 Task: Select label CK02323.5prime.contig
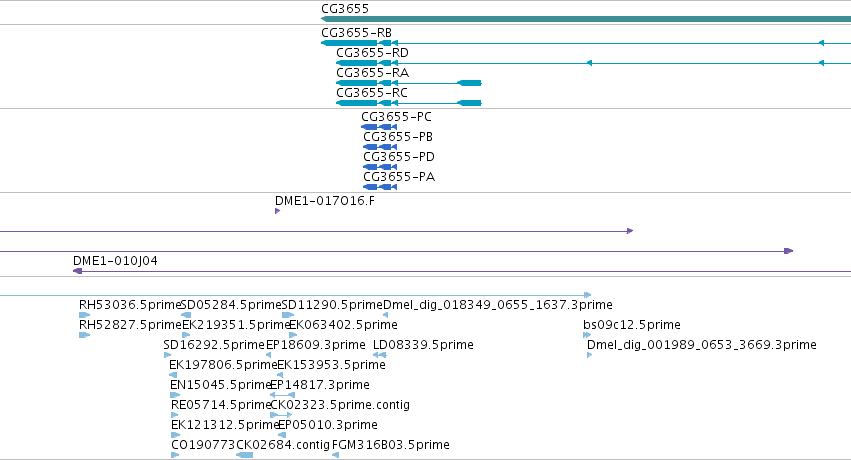(x=340, y=405)
